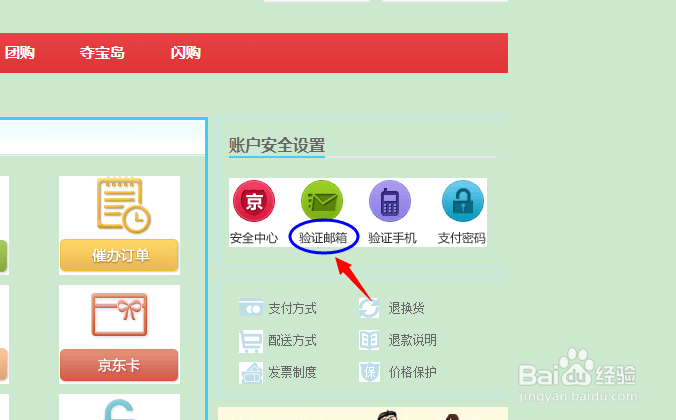The width and height of the screenshot is (676, 420).
Task: Select the purple mobile phone verification icon
Action: click(x=390, y=201)
